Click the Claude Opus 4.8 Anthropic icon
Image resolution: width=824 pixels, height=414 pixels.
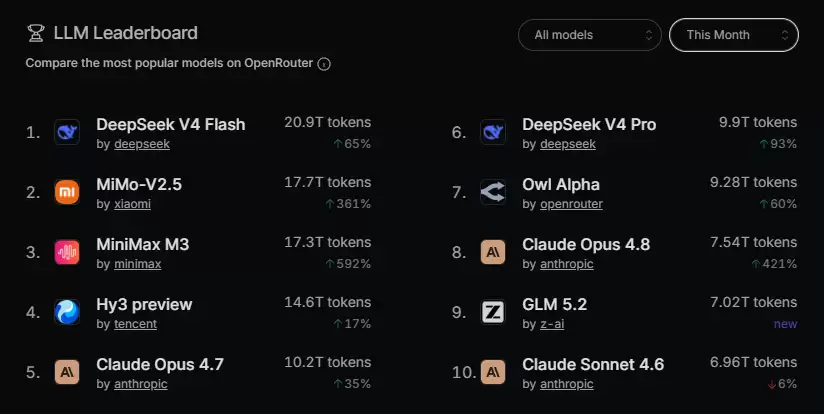click(493, 252)
